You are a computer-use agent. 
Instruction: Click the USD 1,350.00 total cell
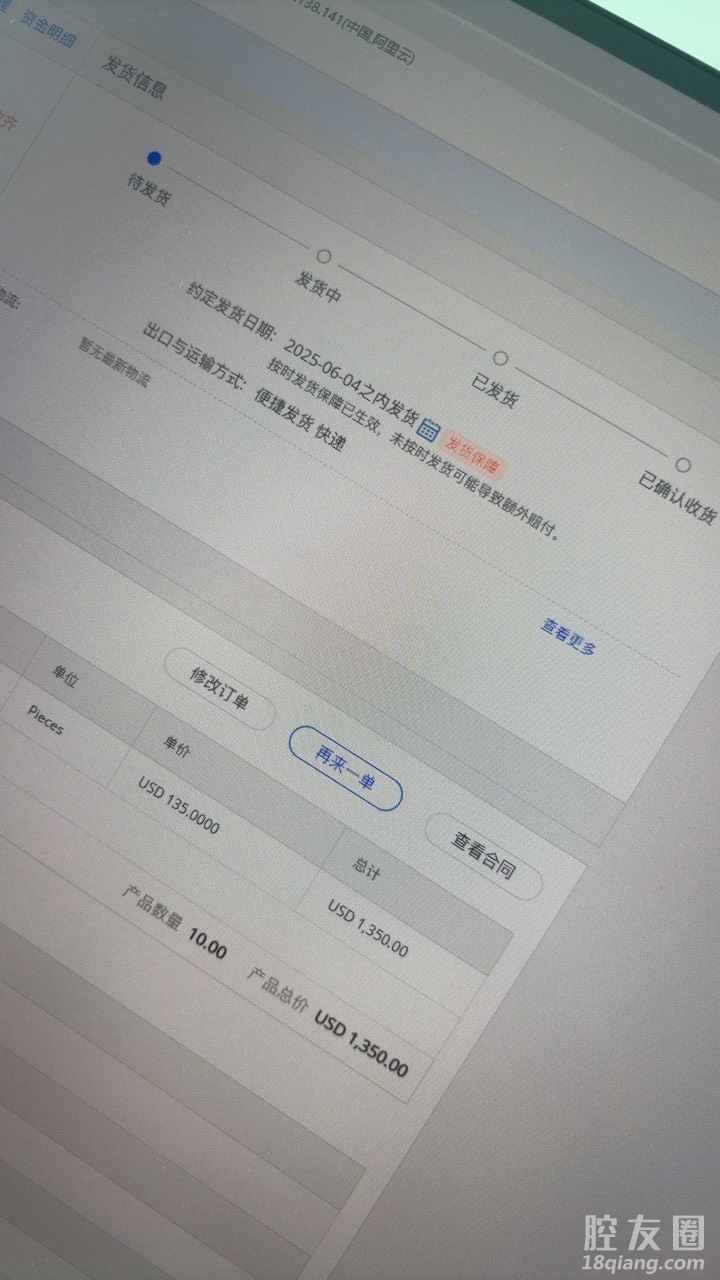click(368, 927)
